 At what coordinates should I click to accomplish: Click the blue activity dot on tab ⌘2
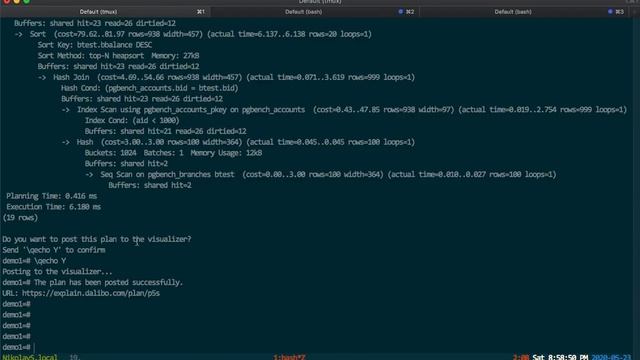[x=400, y=12]
